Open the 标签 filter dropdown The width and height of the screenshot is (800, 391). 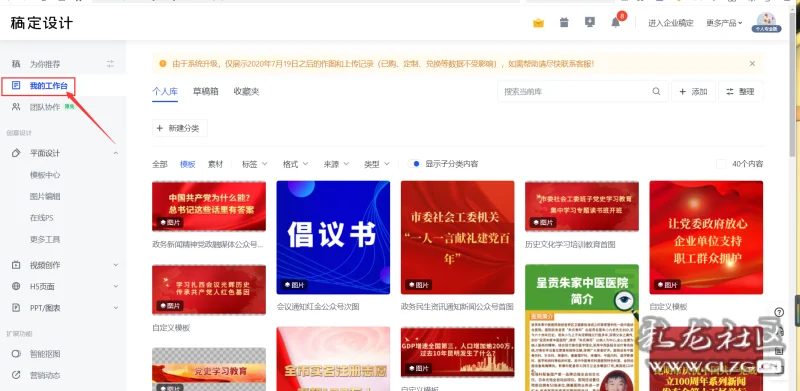pos(254,164)
